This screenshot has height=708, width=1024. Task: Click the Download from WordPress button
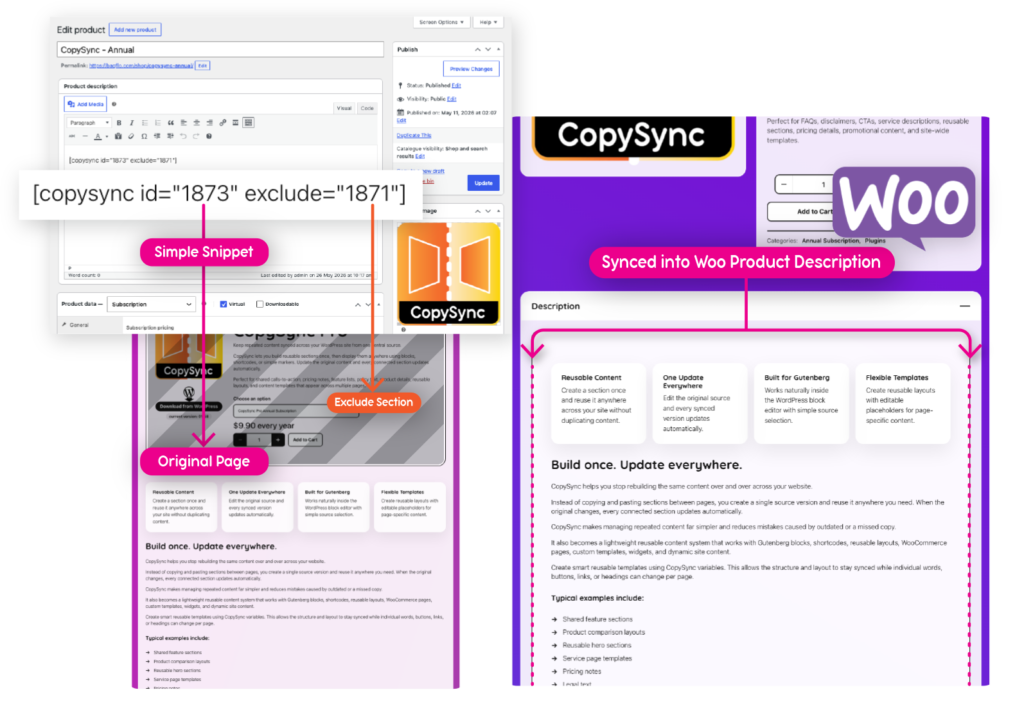click(189, 406)
